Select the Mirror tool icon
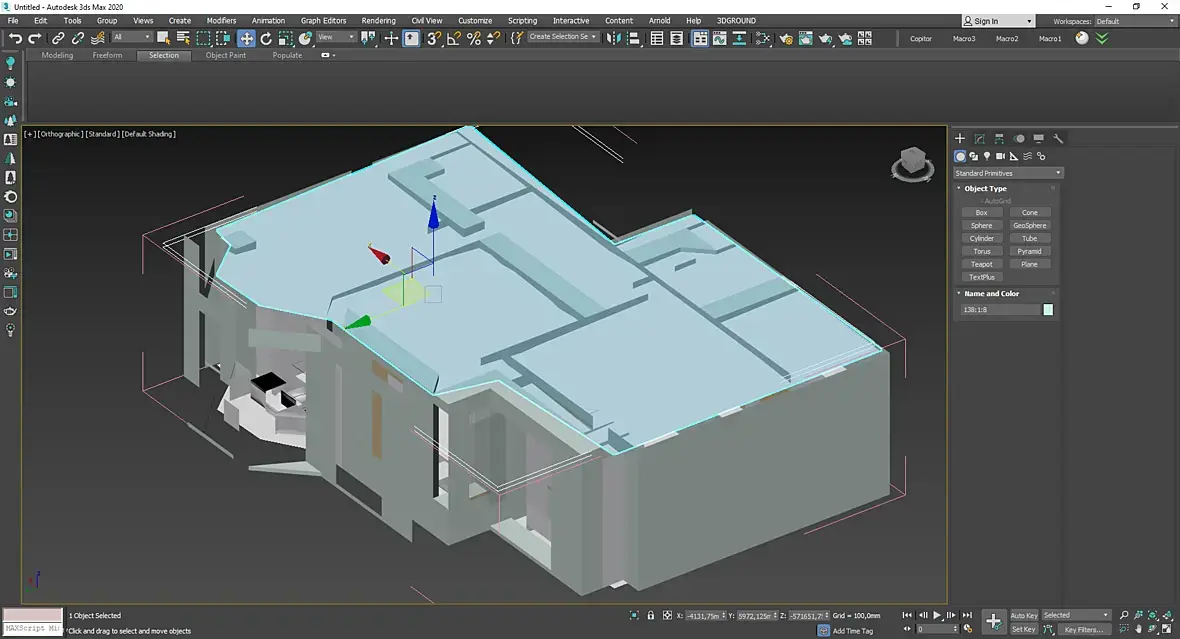 click(613, 38)
